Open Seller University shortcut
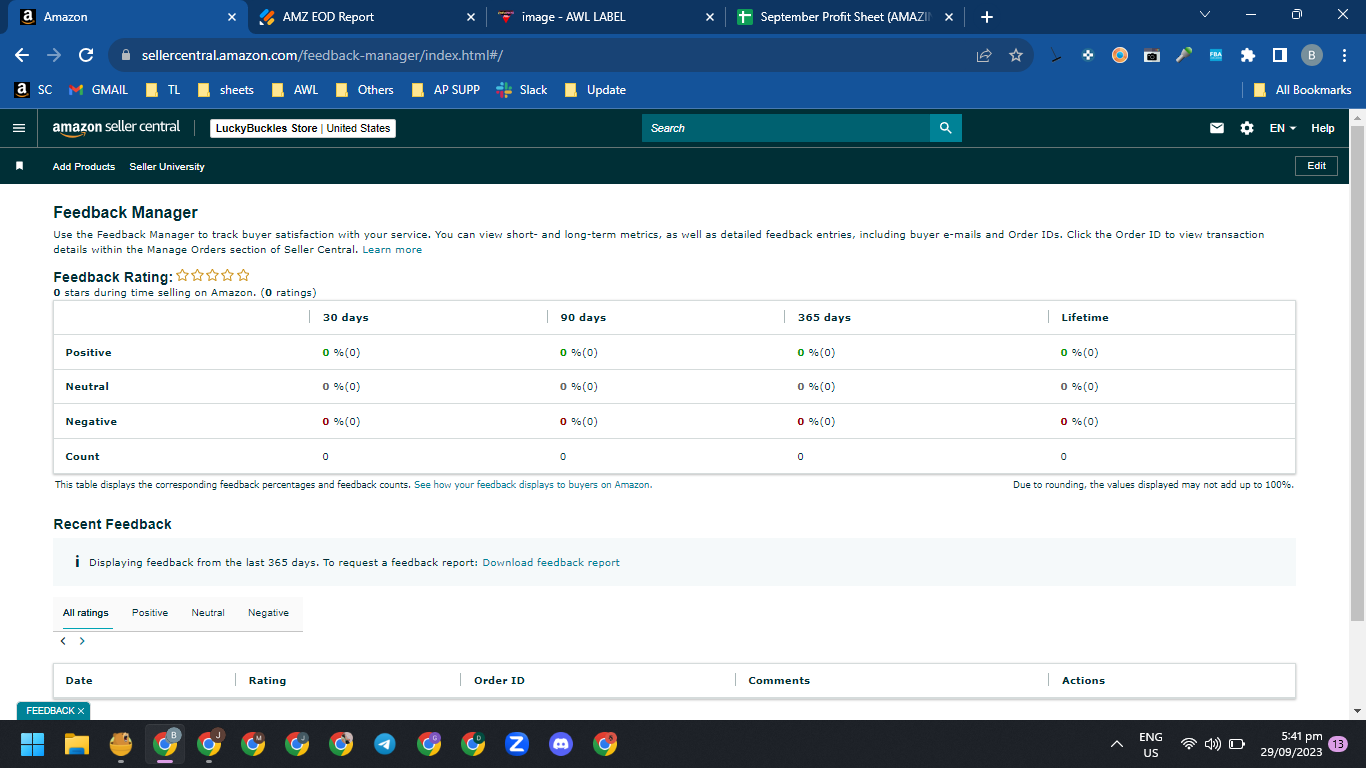Viewport: 1366px width, 768px height. (167, 167)
